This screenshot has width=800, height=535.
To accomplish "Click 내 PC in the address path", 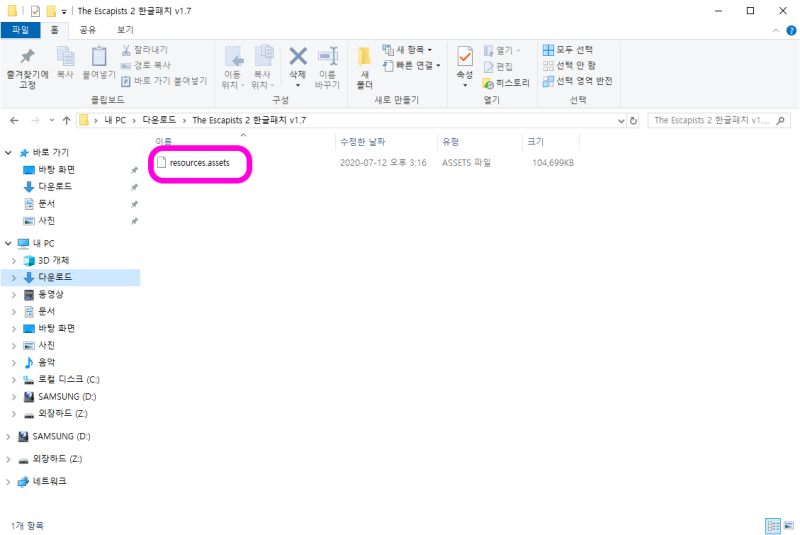I will point(115,120).
